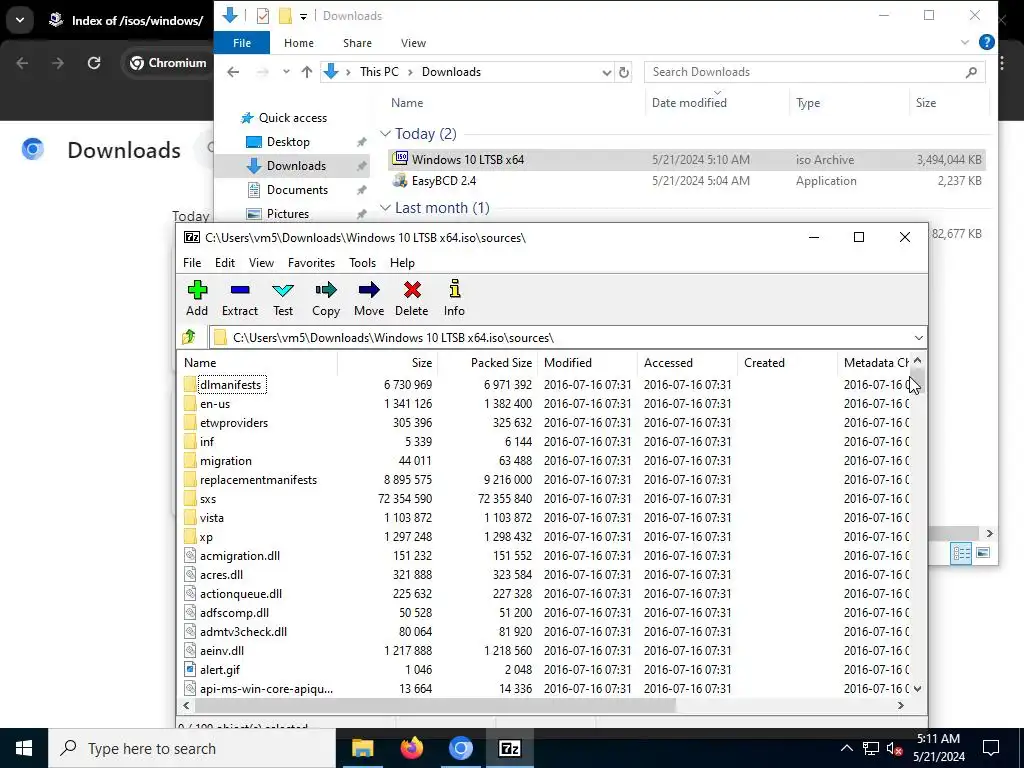Open the Windows Start menu
The height and width of the screenshot is (768, 1024).
pos(24,748)
